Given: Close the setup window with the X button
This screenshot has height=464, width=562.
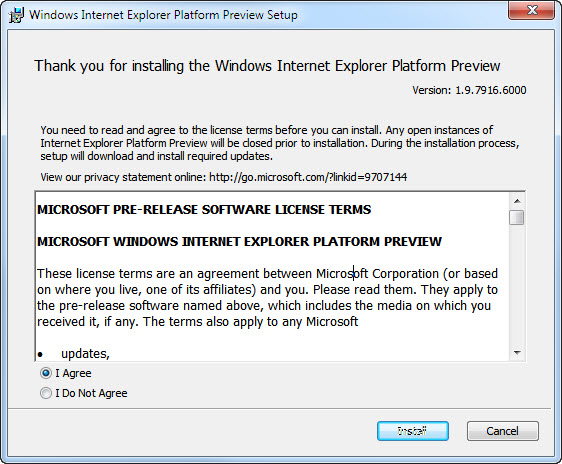Looking at the screenshot, I should [532, 10].
